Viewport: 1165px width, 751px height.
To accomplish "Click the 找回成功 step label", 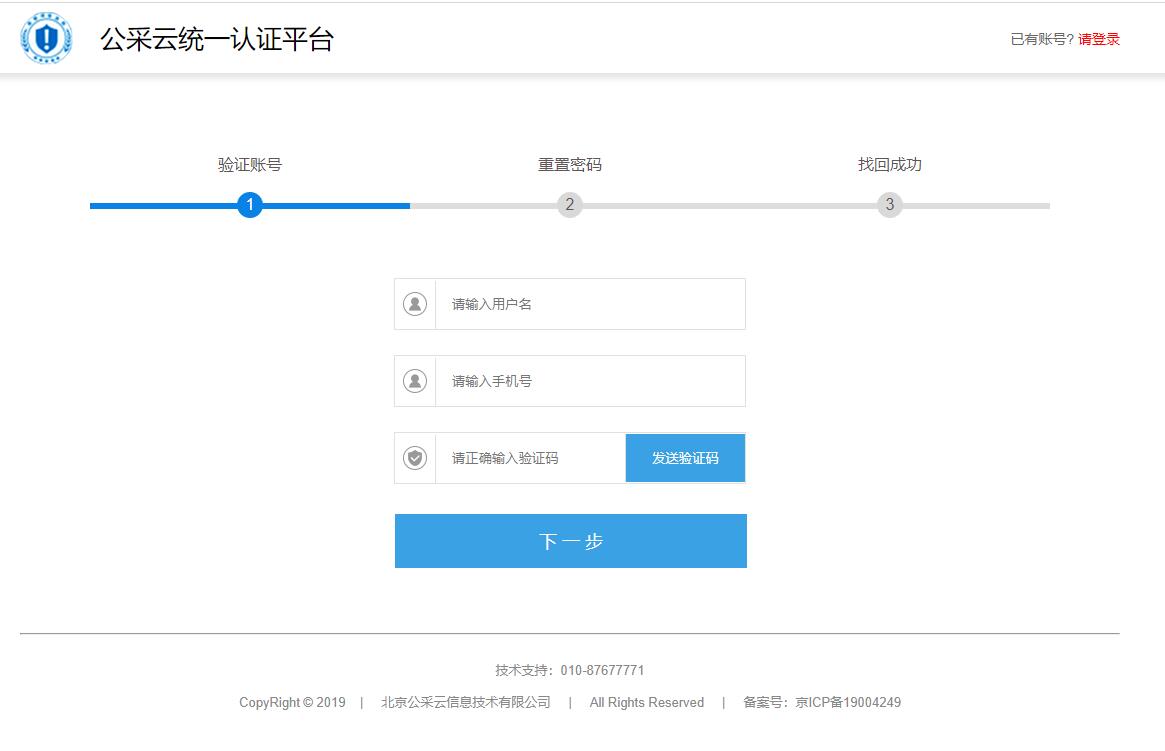I will [x=889, y=165].
